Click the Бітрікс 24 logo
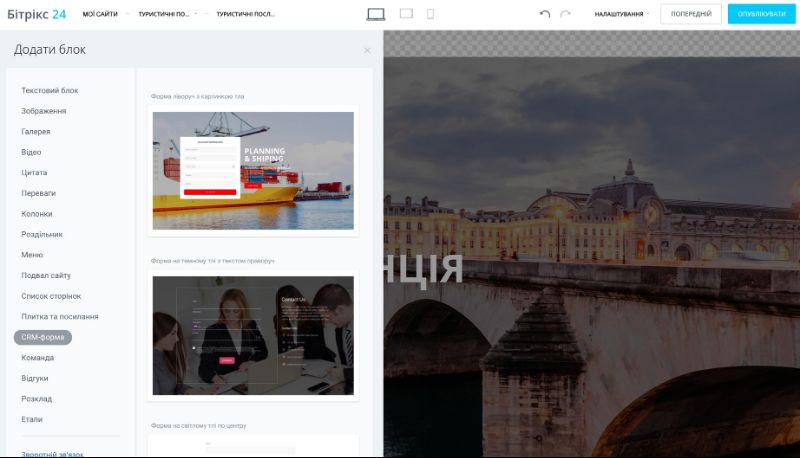Screen dimensions: 800x458 [36, 14]
